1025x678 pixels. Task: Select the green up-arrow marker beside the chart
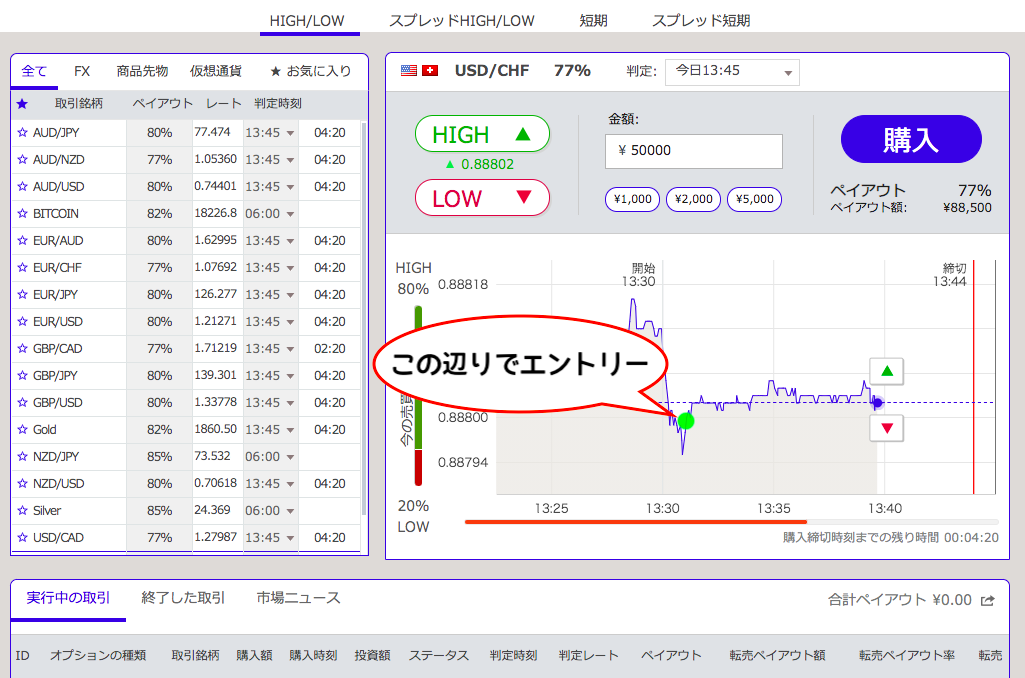[886, 371]
